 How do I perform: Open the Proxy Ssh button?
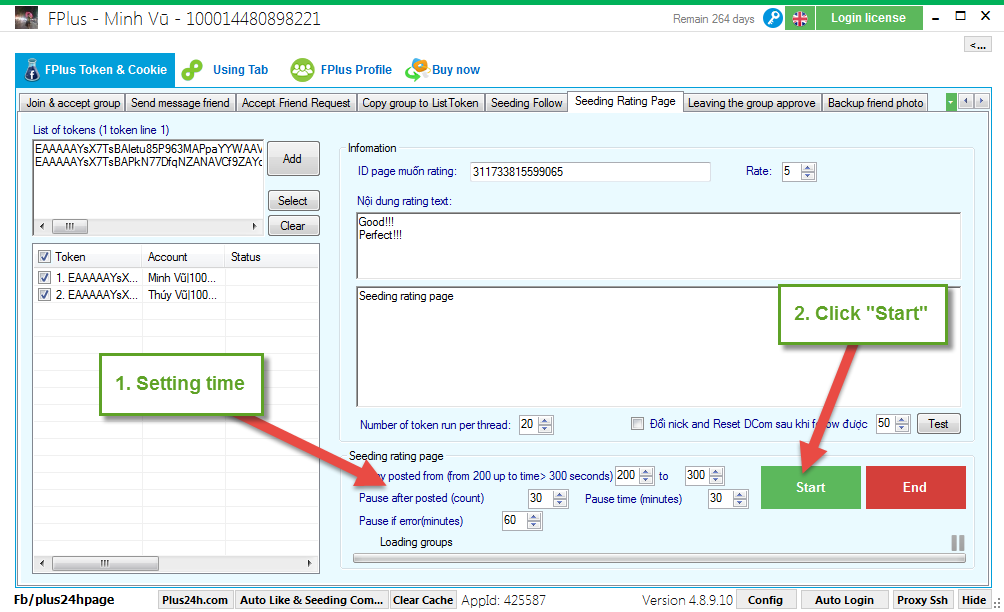coord(922,600)
